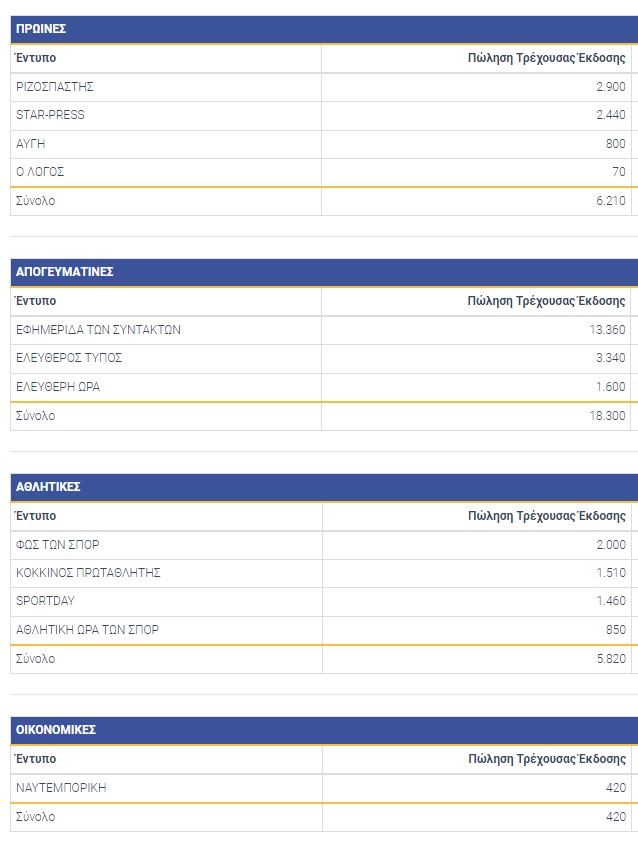Click the ΠΡΩΙΝΕΣ section header

click(x=41, y=29)
